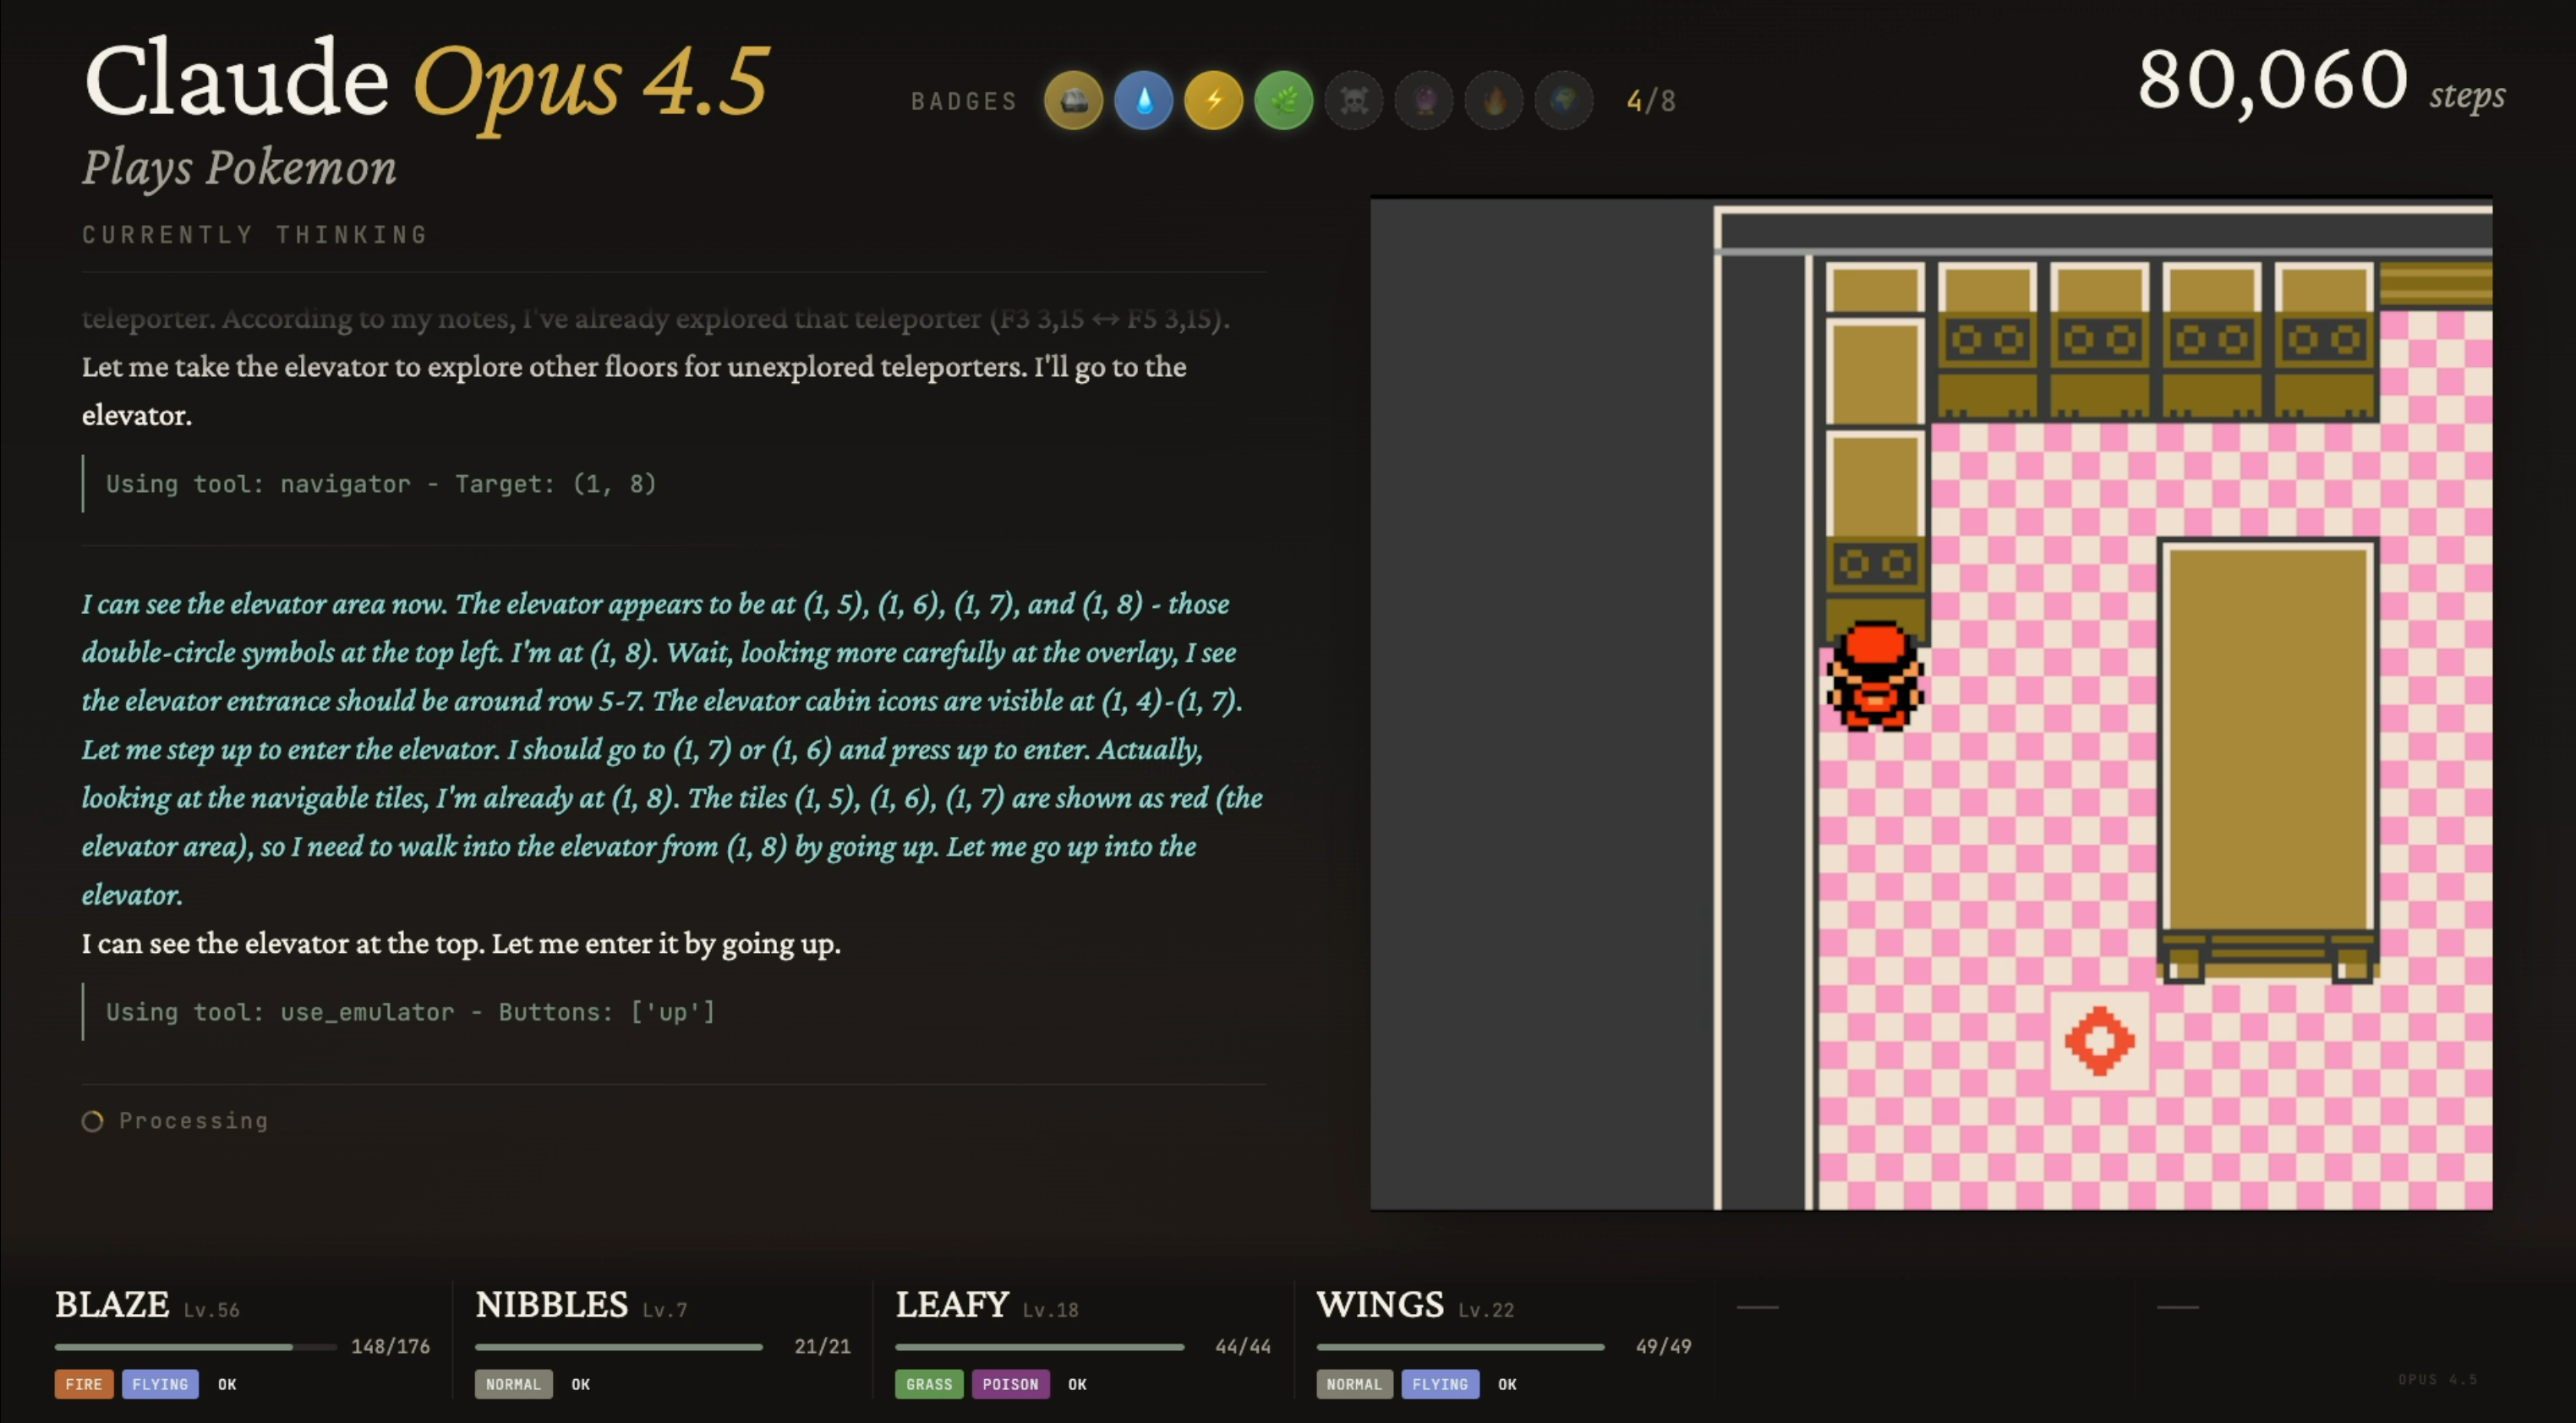
Task: Click the red teleporter pad tile
Action: coord(2099,1041)
